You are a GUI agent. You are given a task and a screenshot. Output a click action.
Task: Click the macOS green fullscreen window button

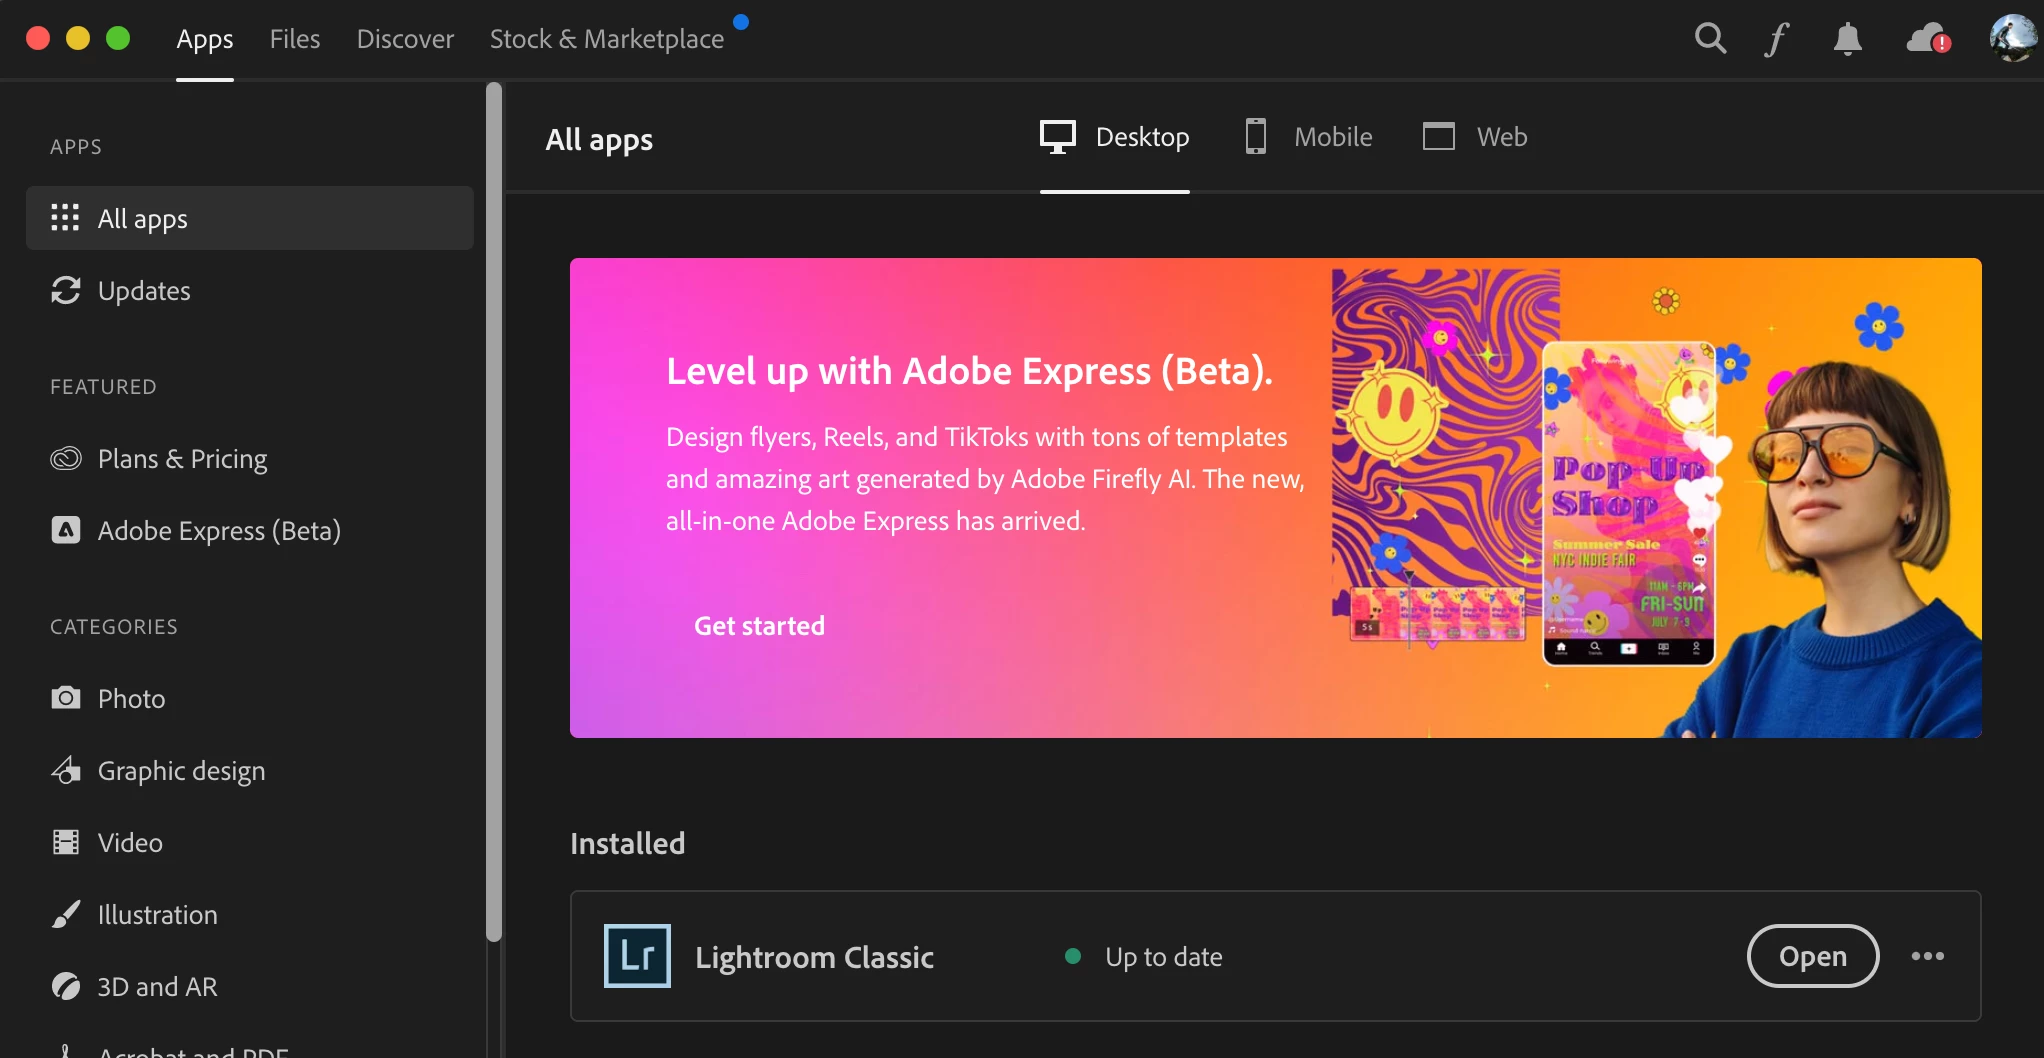point(118,38)
